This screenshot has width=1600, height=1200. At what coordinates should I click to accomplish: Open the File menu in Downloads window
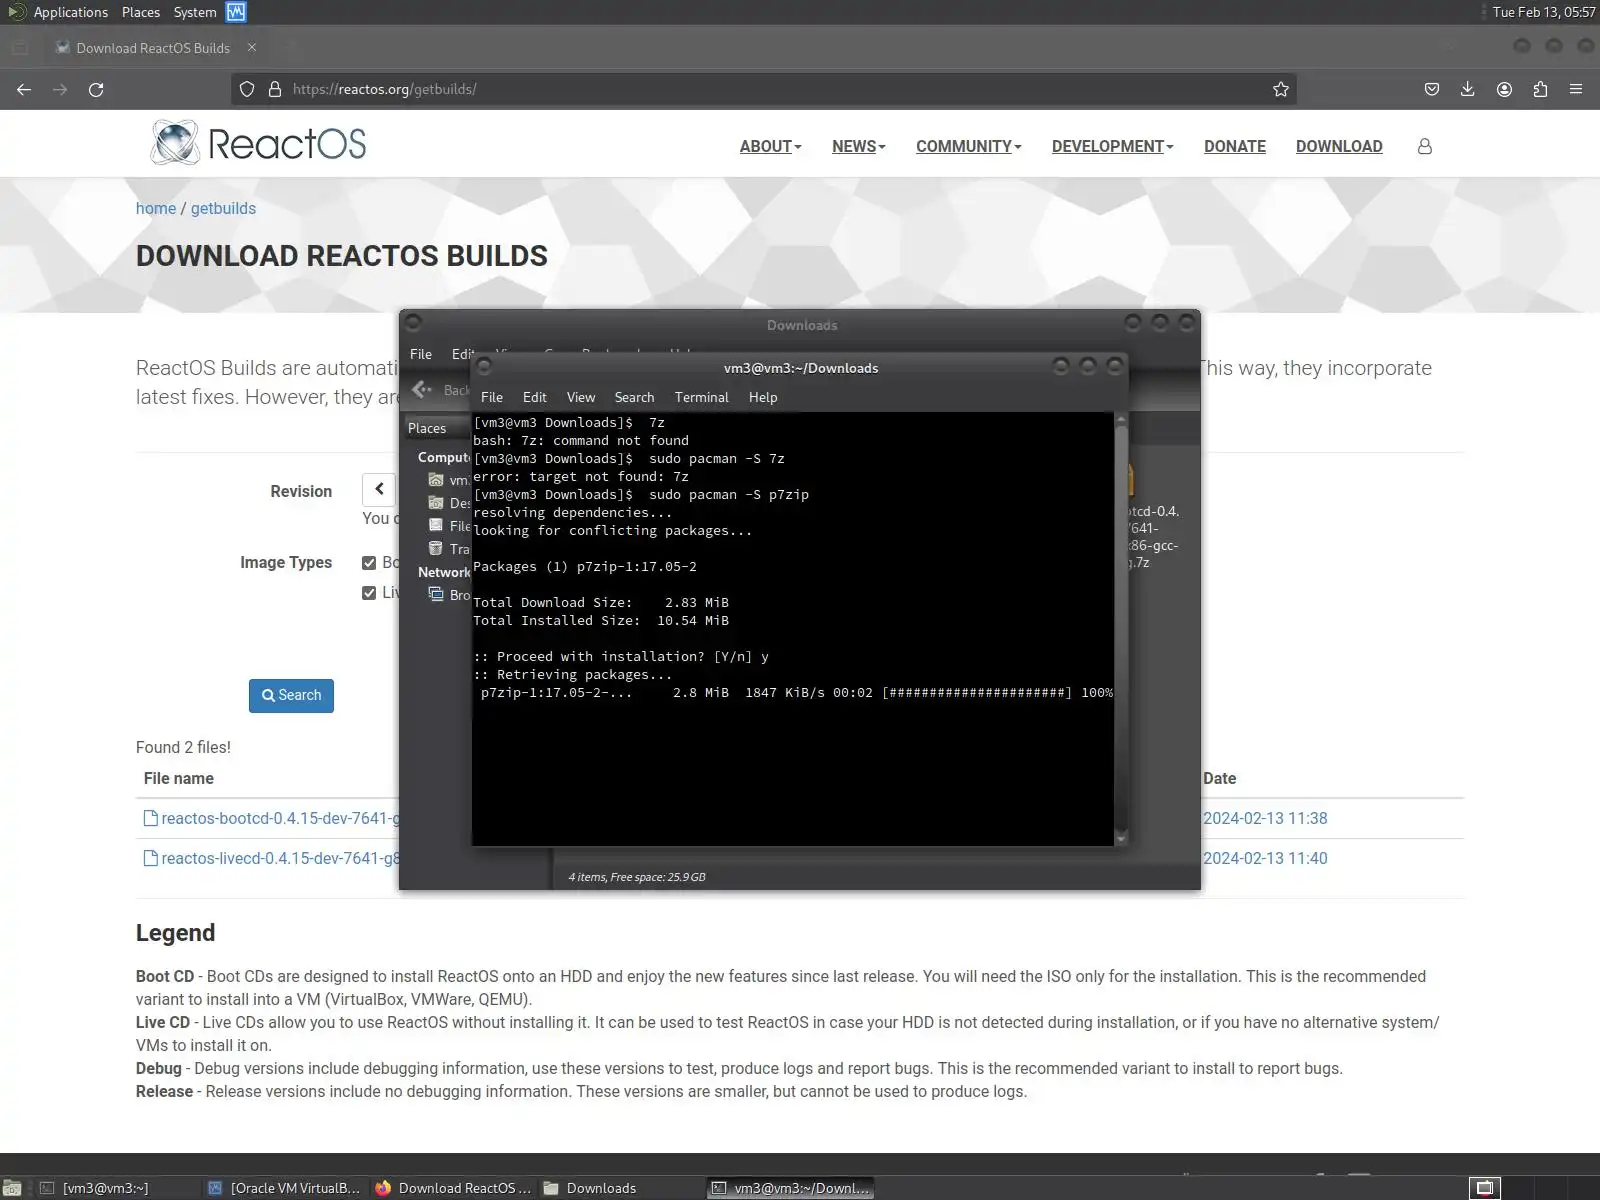pyautogui.click(x=421, y=354)
